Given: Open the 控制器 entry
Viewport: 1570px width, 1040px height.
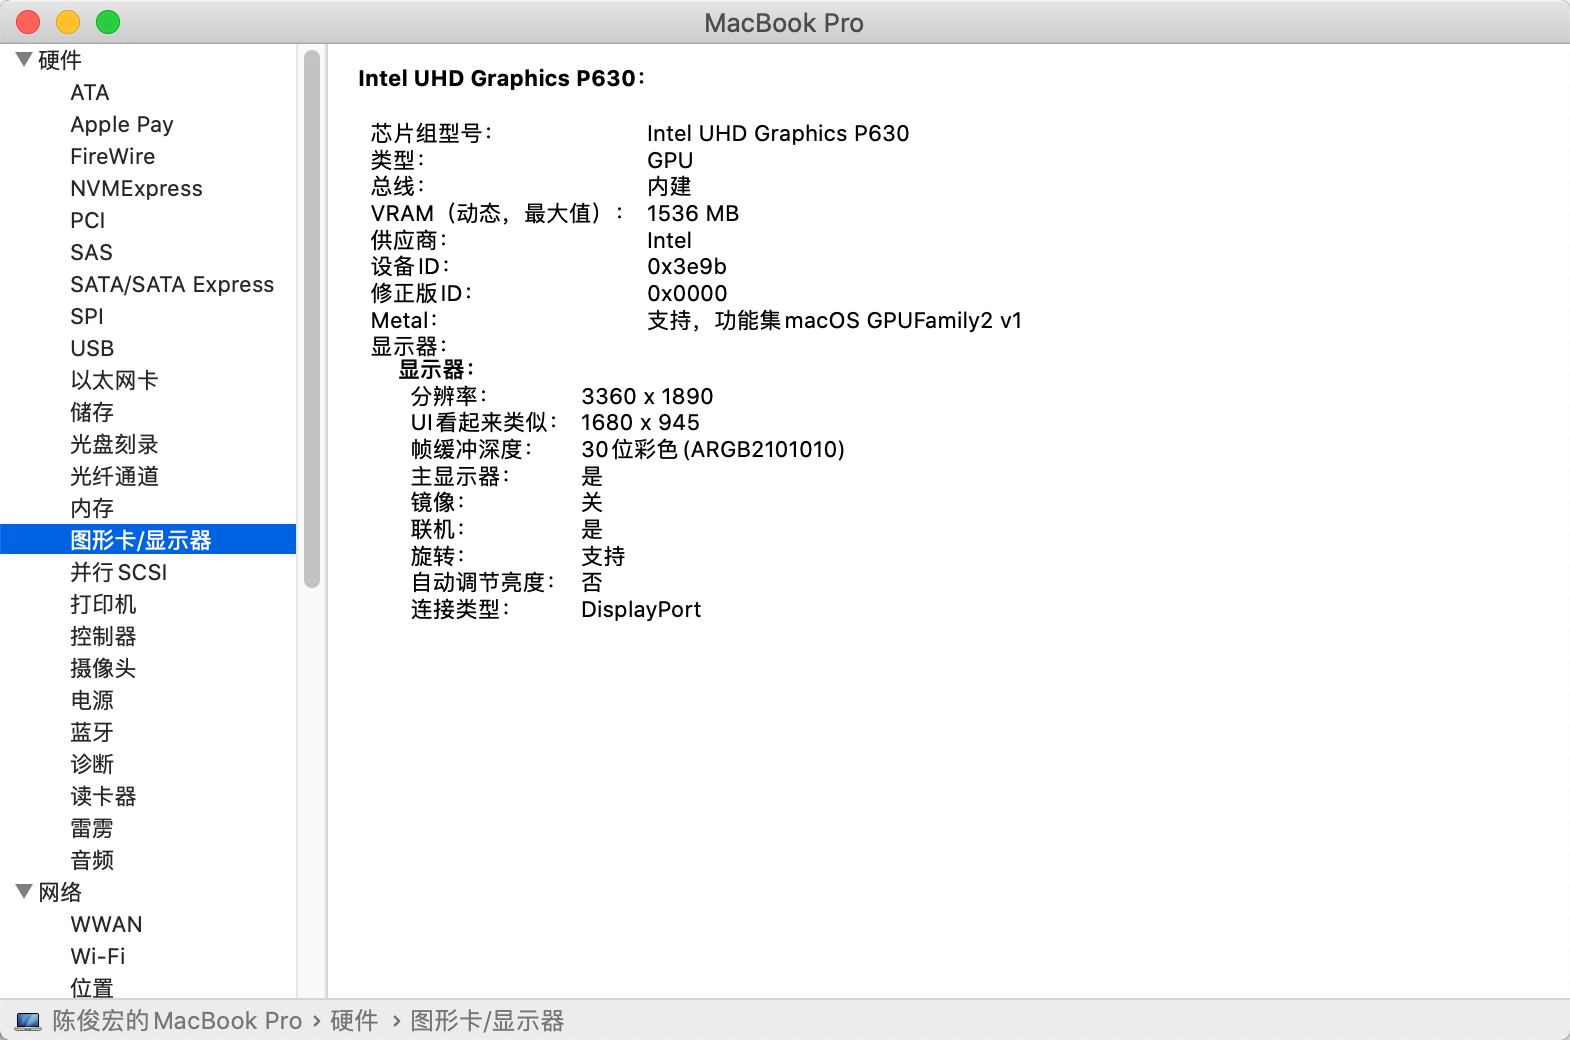Looking at the screenshot, I should (x=103, y=637).
